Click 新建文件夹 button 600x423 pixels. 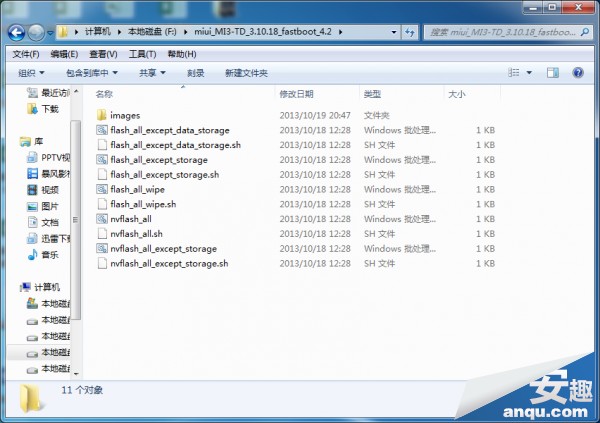246,73
